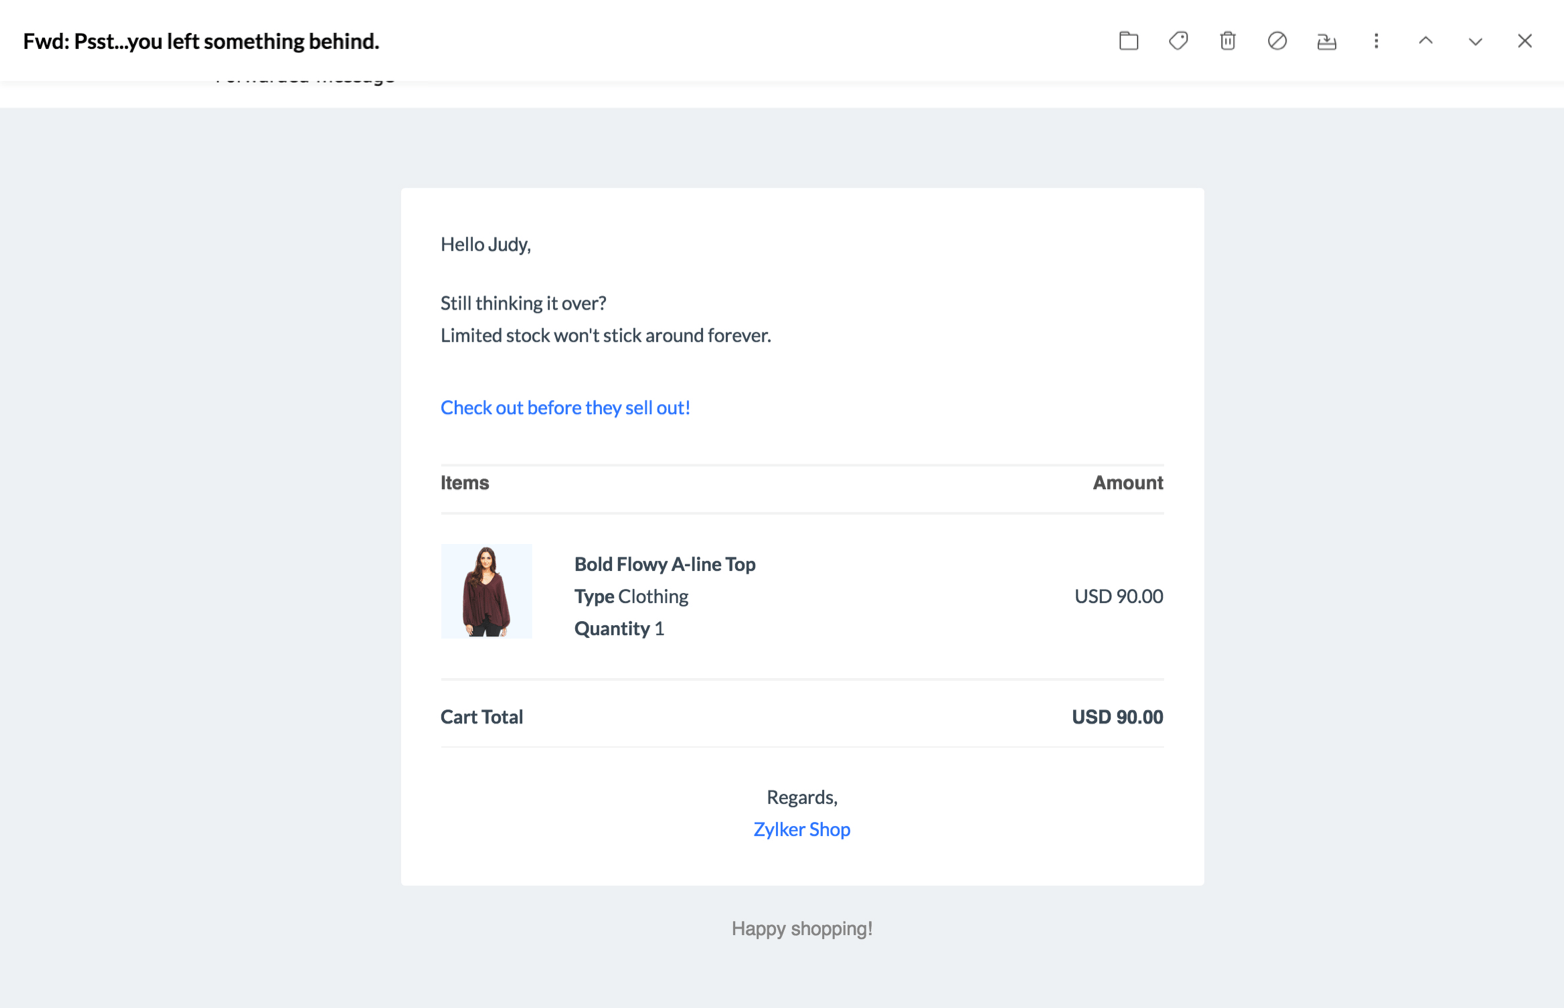Image resolution: width=1564 pixels, height=1008 pixels.
Task: Click the 'Hello Judy,' greeting text
Action: coord(485,244)
